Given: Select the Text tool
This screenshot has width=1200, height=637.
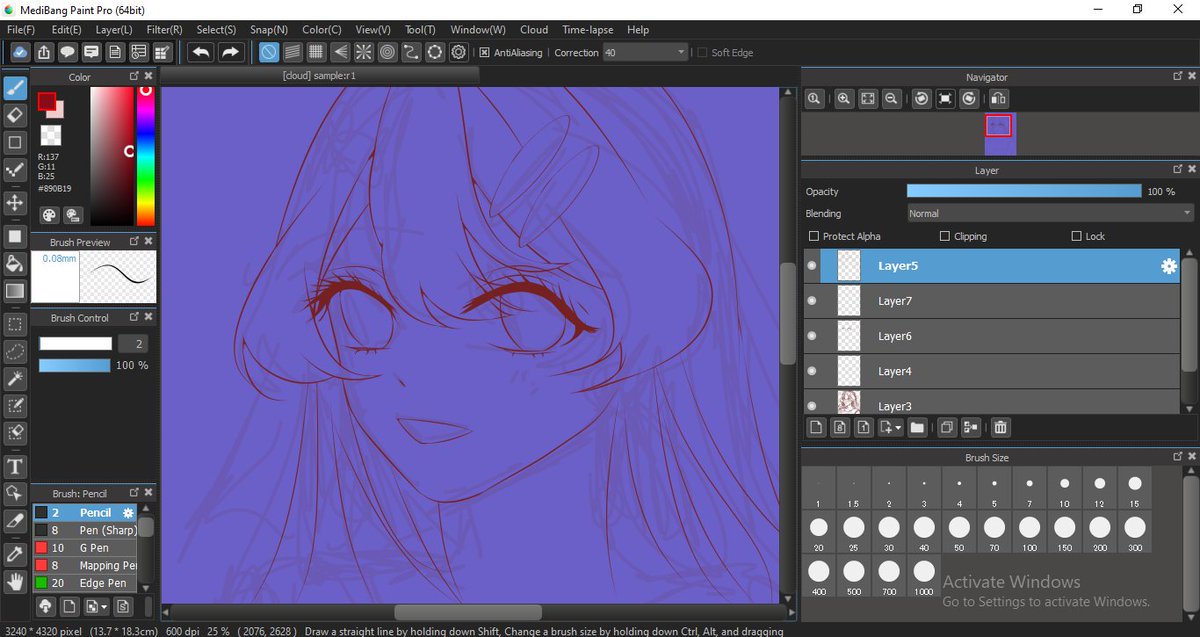Looking at the screenshot, I should click(x=15, y=466).
